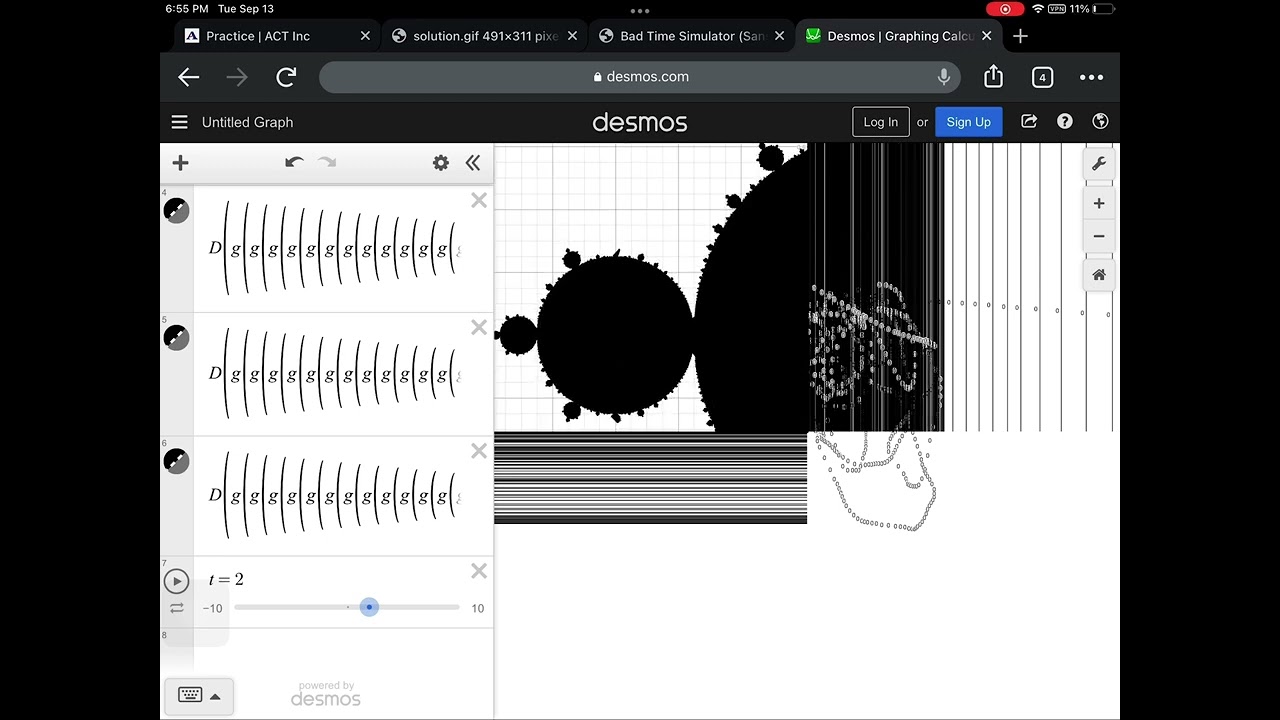Click the expression 4 formula field
Screen dimensions: 1280x720
(335, 249)
